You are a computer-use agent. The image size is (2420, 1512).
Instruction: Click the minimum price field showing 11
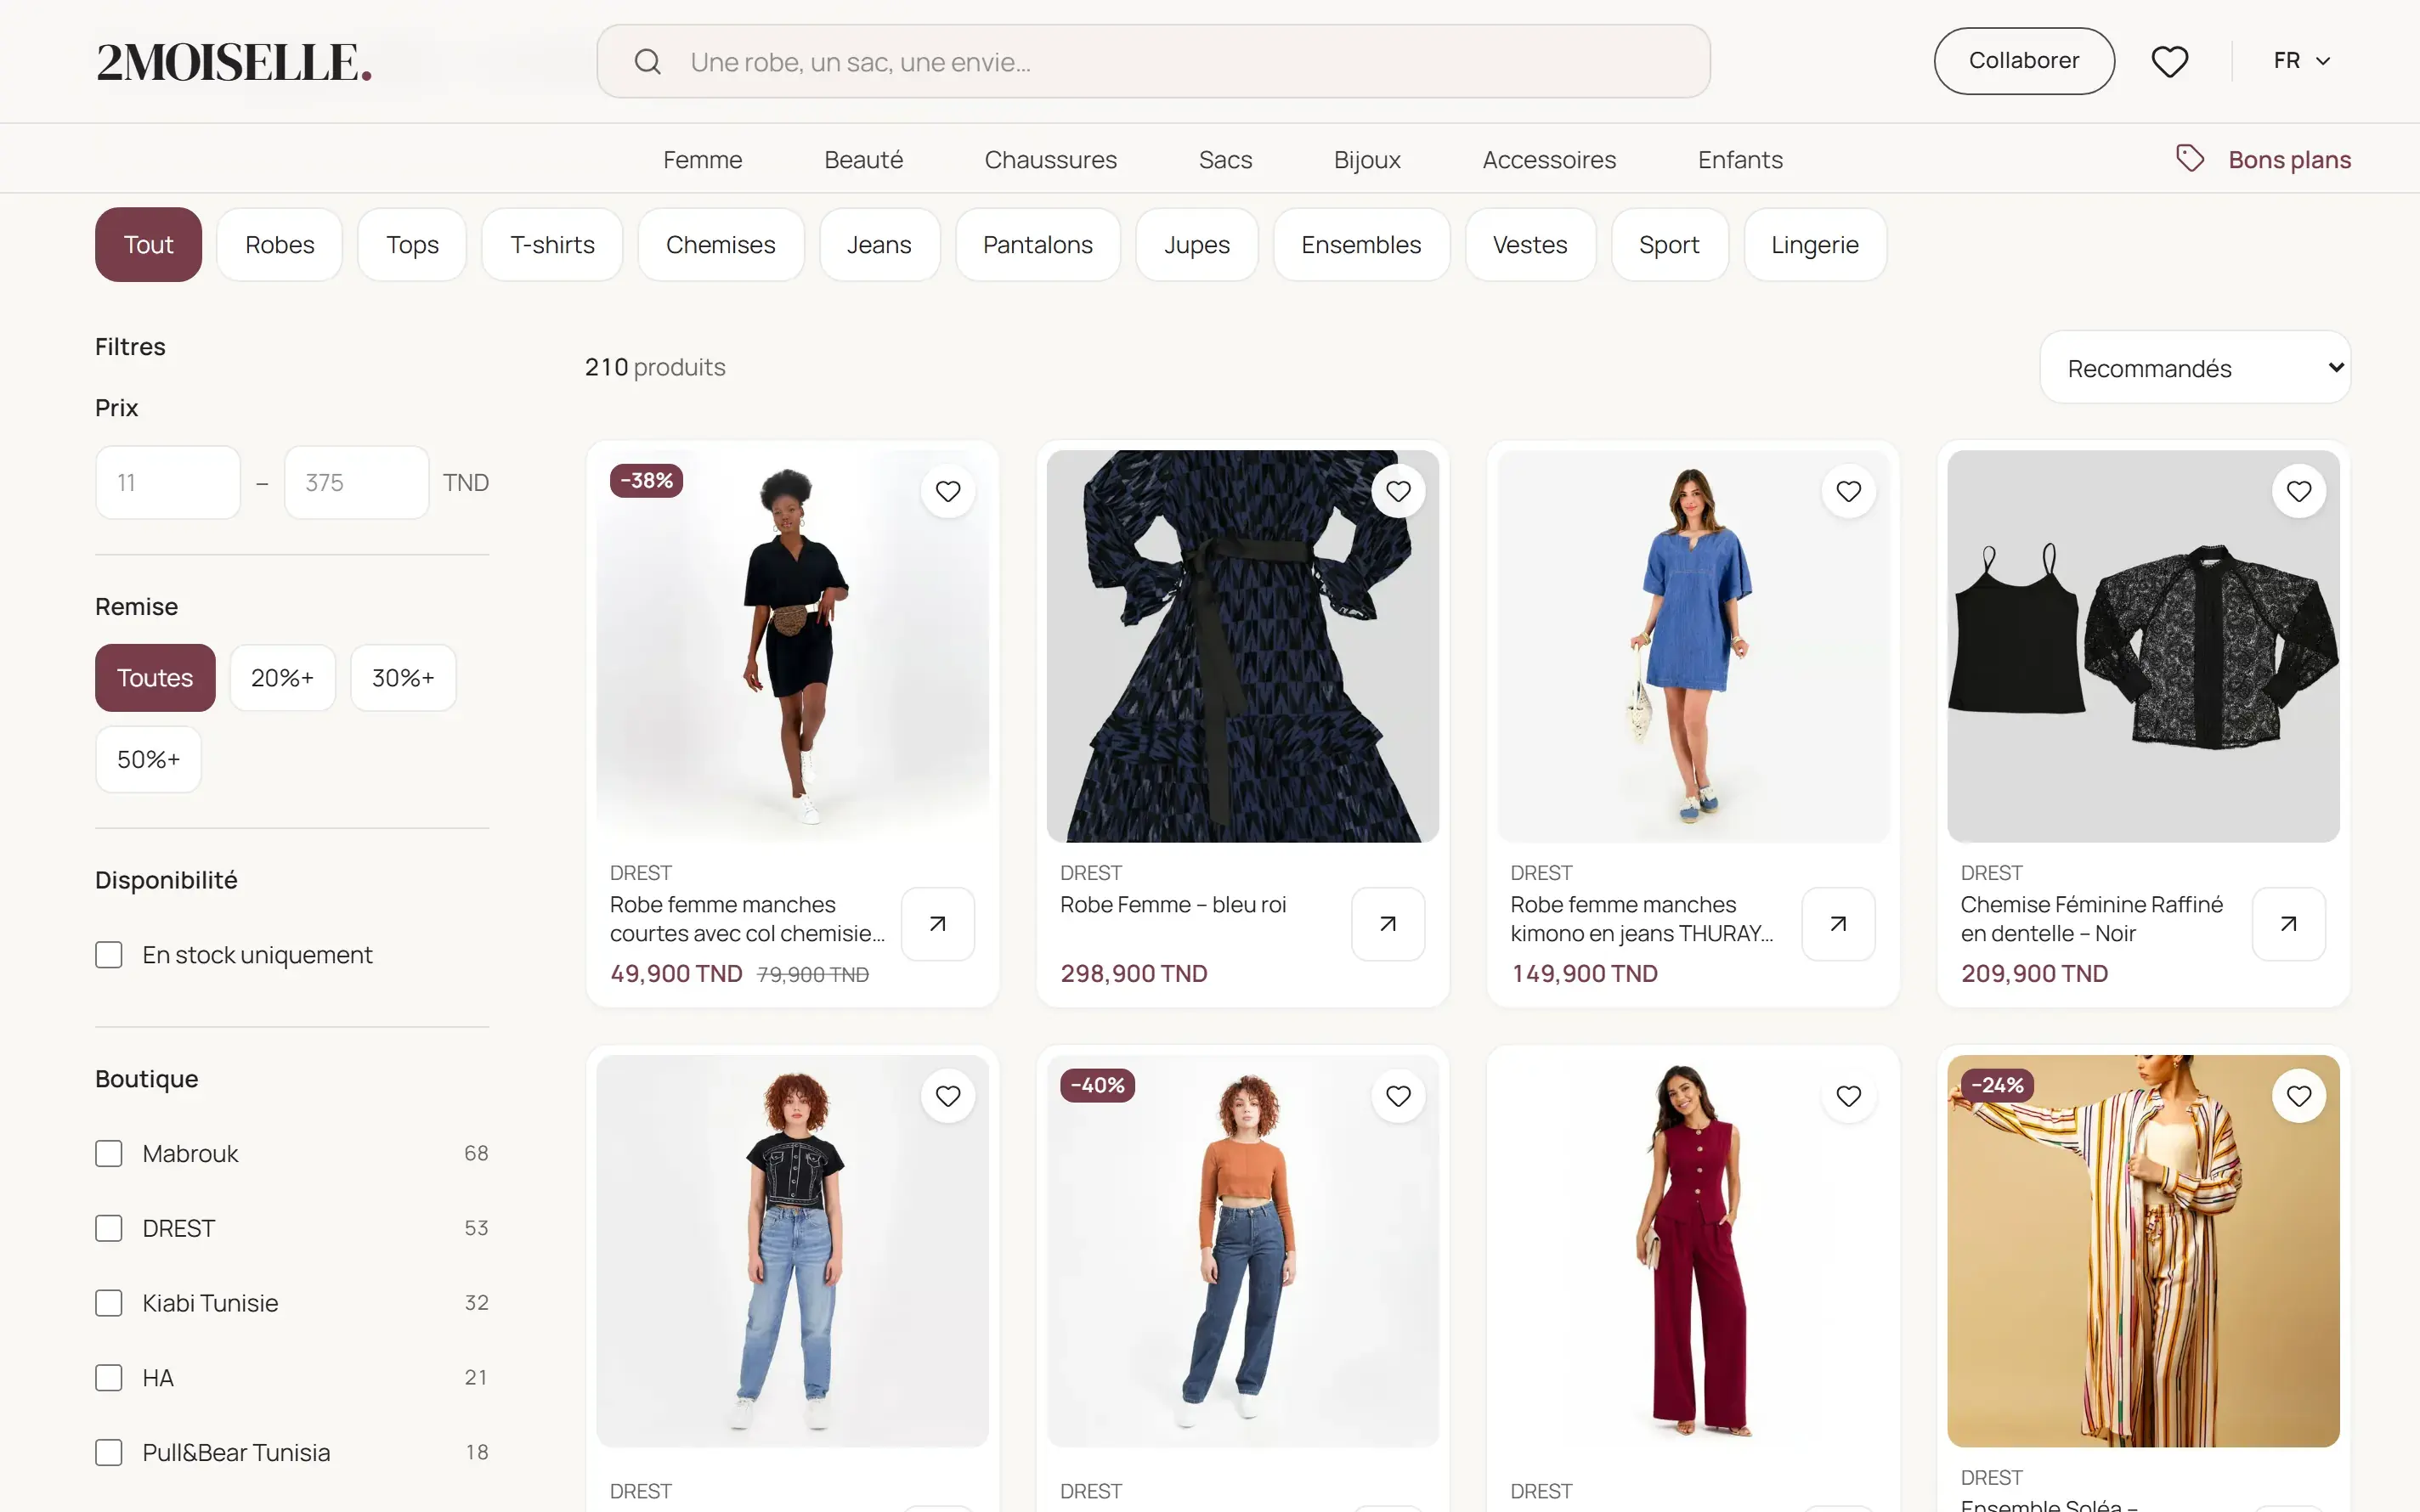click(x=168, y=483)
